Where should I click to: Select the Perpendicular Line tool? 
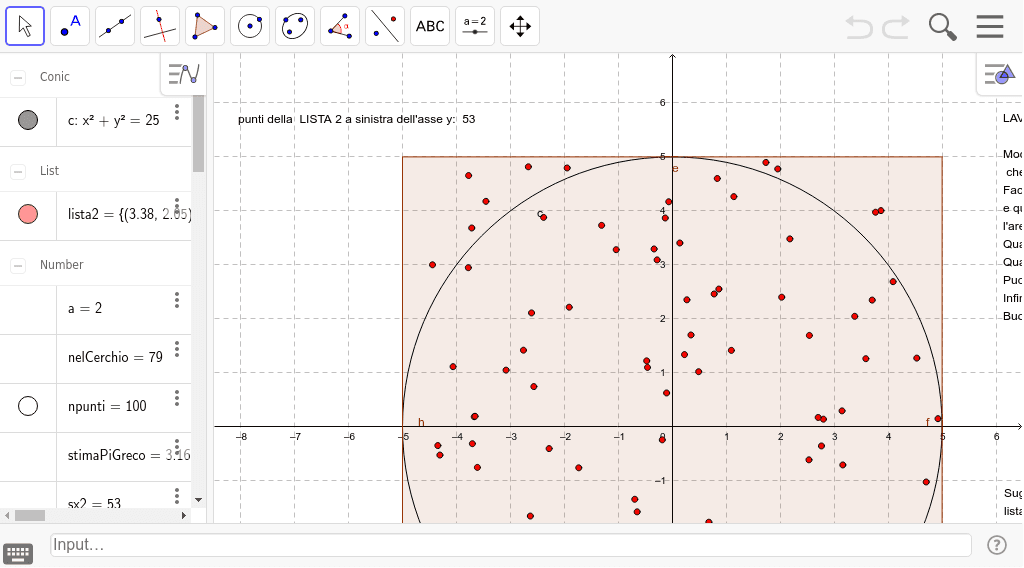tap(160, 26)
